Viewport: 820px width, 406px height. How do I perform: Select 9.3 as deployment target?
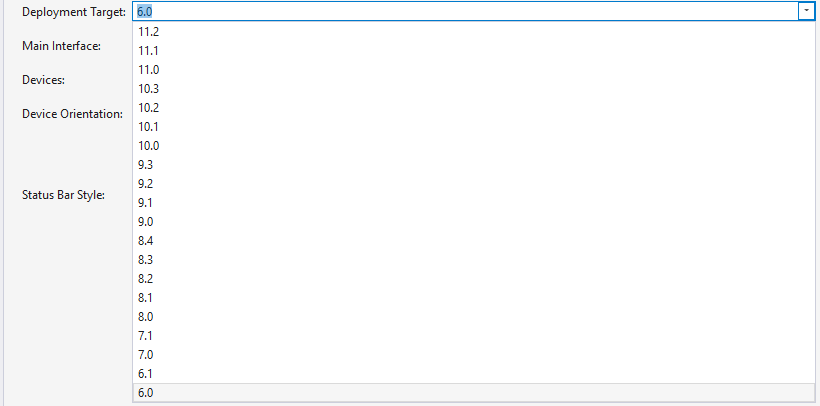[146, 165]
